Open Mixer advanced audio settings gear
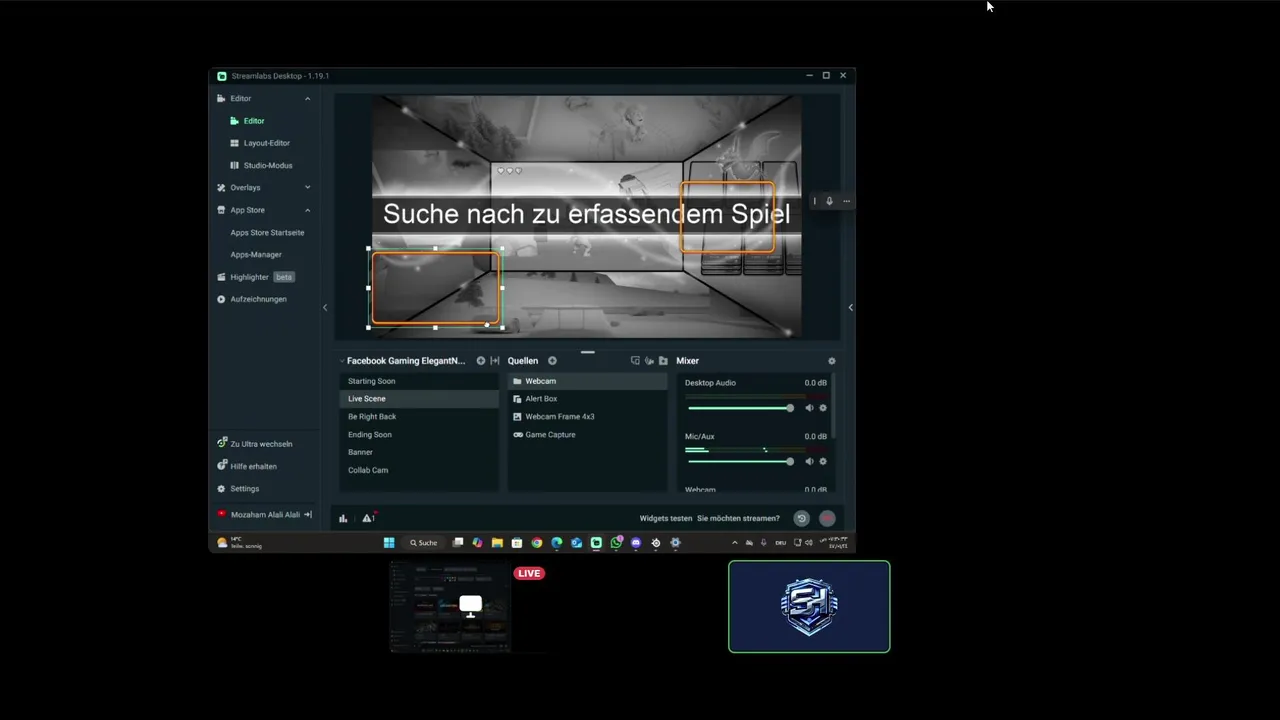 click(831, 361)
